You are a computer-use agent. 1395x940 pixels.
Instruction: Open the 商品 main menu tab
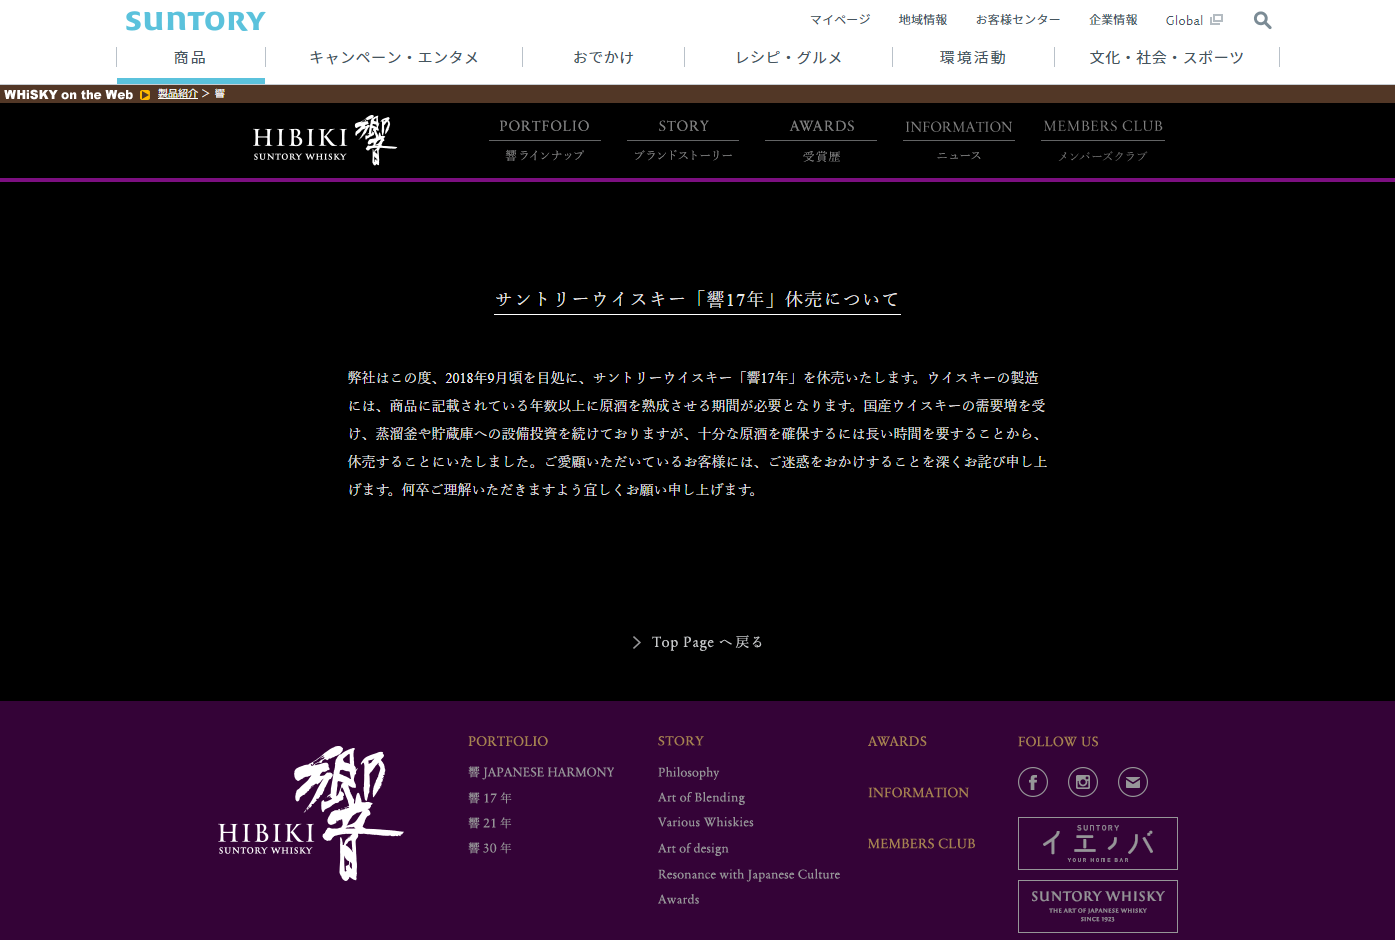[190, 58]
